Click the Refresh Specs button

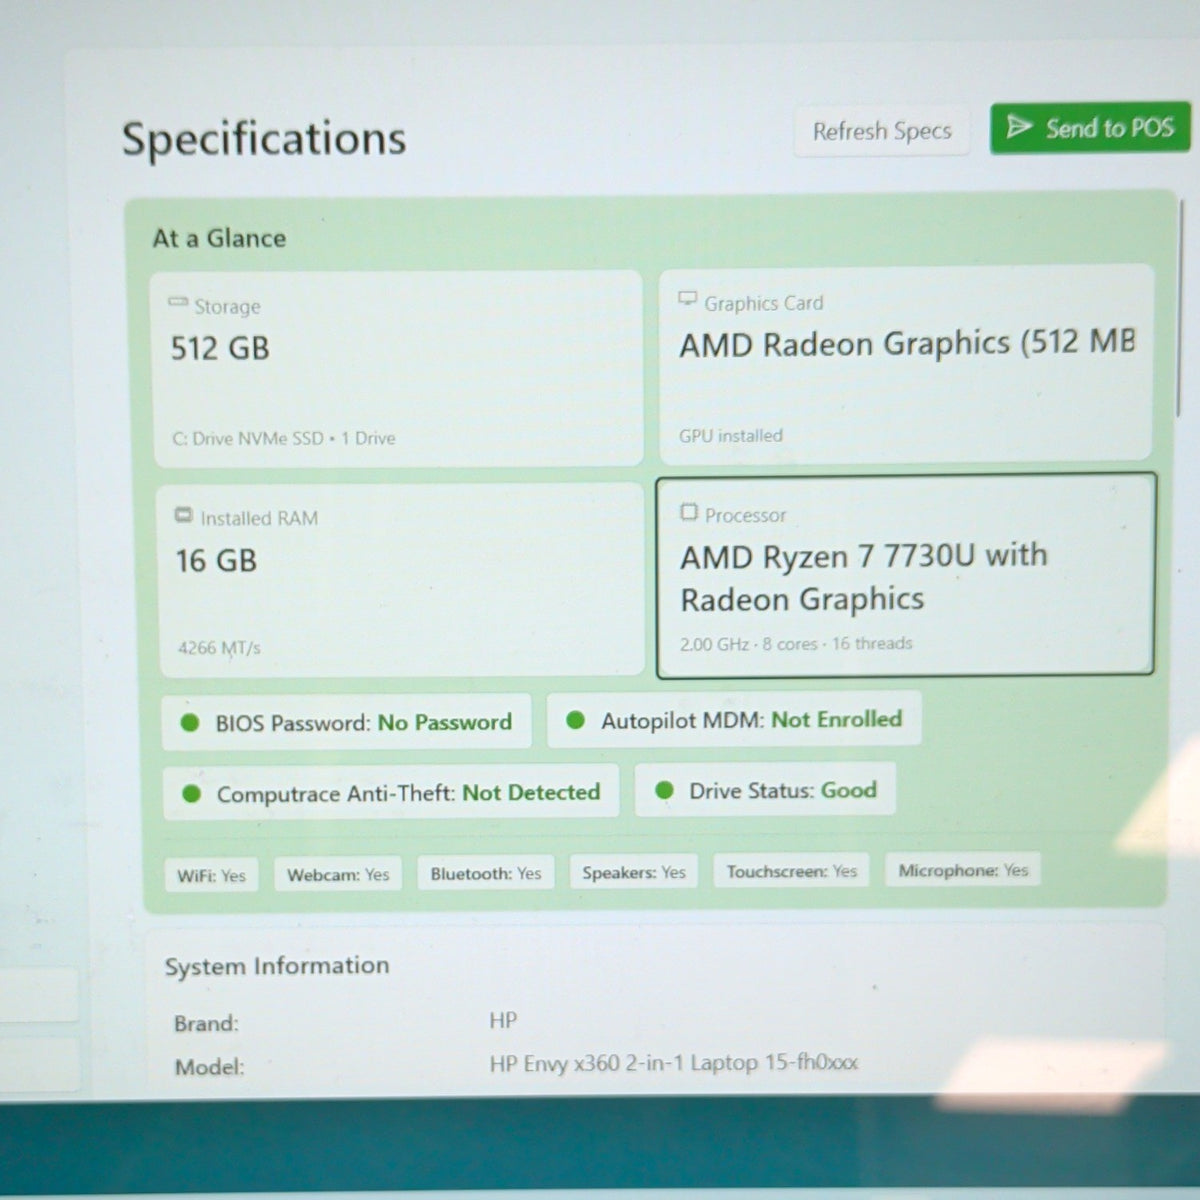point(882,131)
